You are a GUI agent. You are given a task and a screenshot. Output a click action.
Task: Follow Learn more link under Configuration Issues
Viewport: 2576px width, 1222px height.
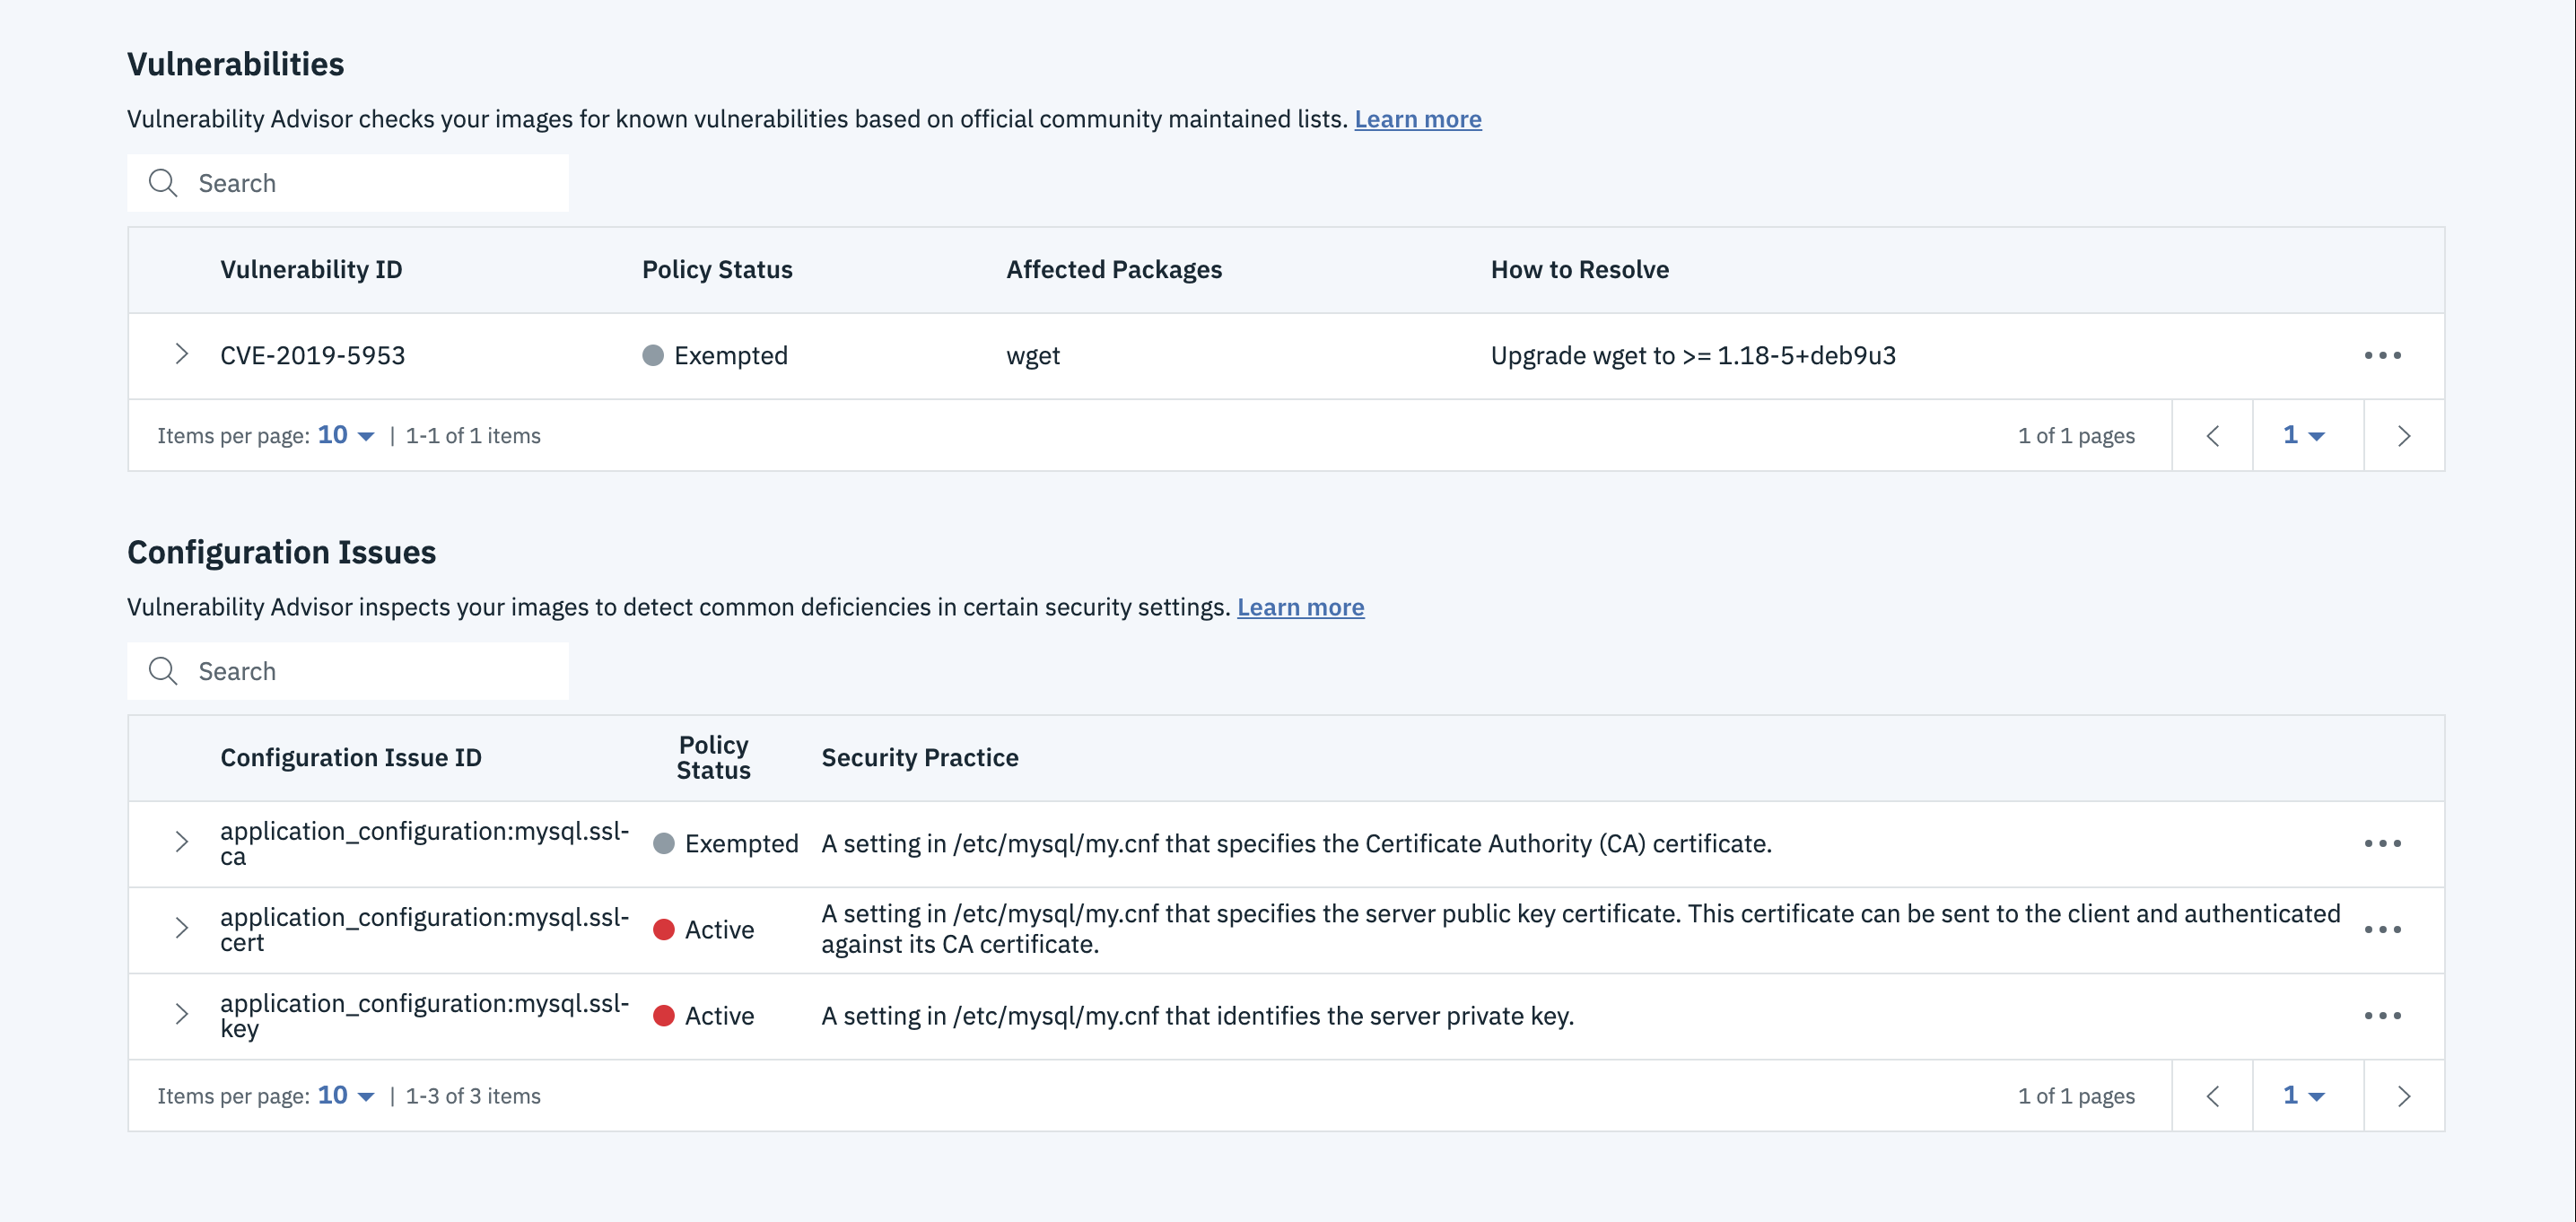(x=1300, y=607)
